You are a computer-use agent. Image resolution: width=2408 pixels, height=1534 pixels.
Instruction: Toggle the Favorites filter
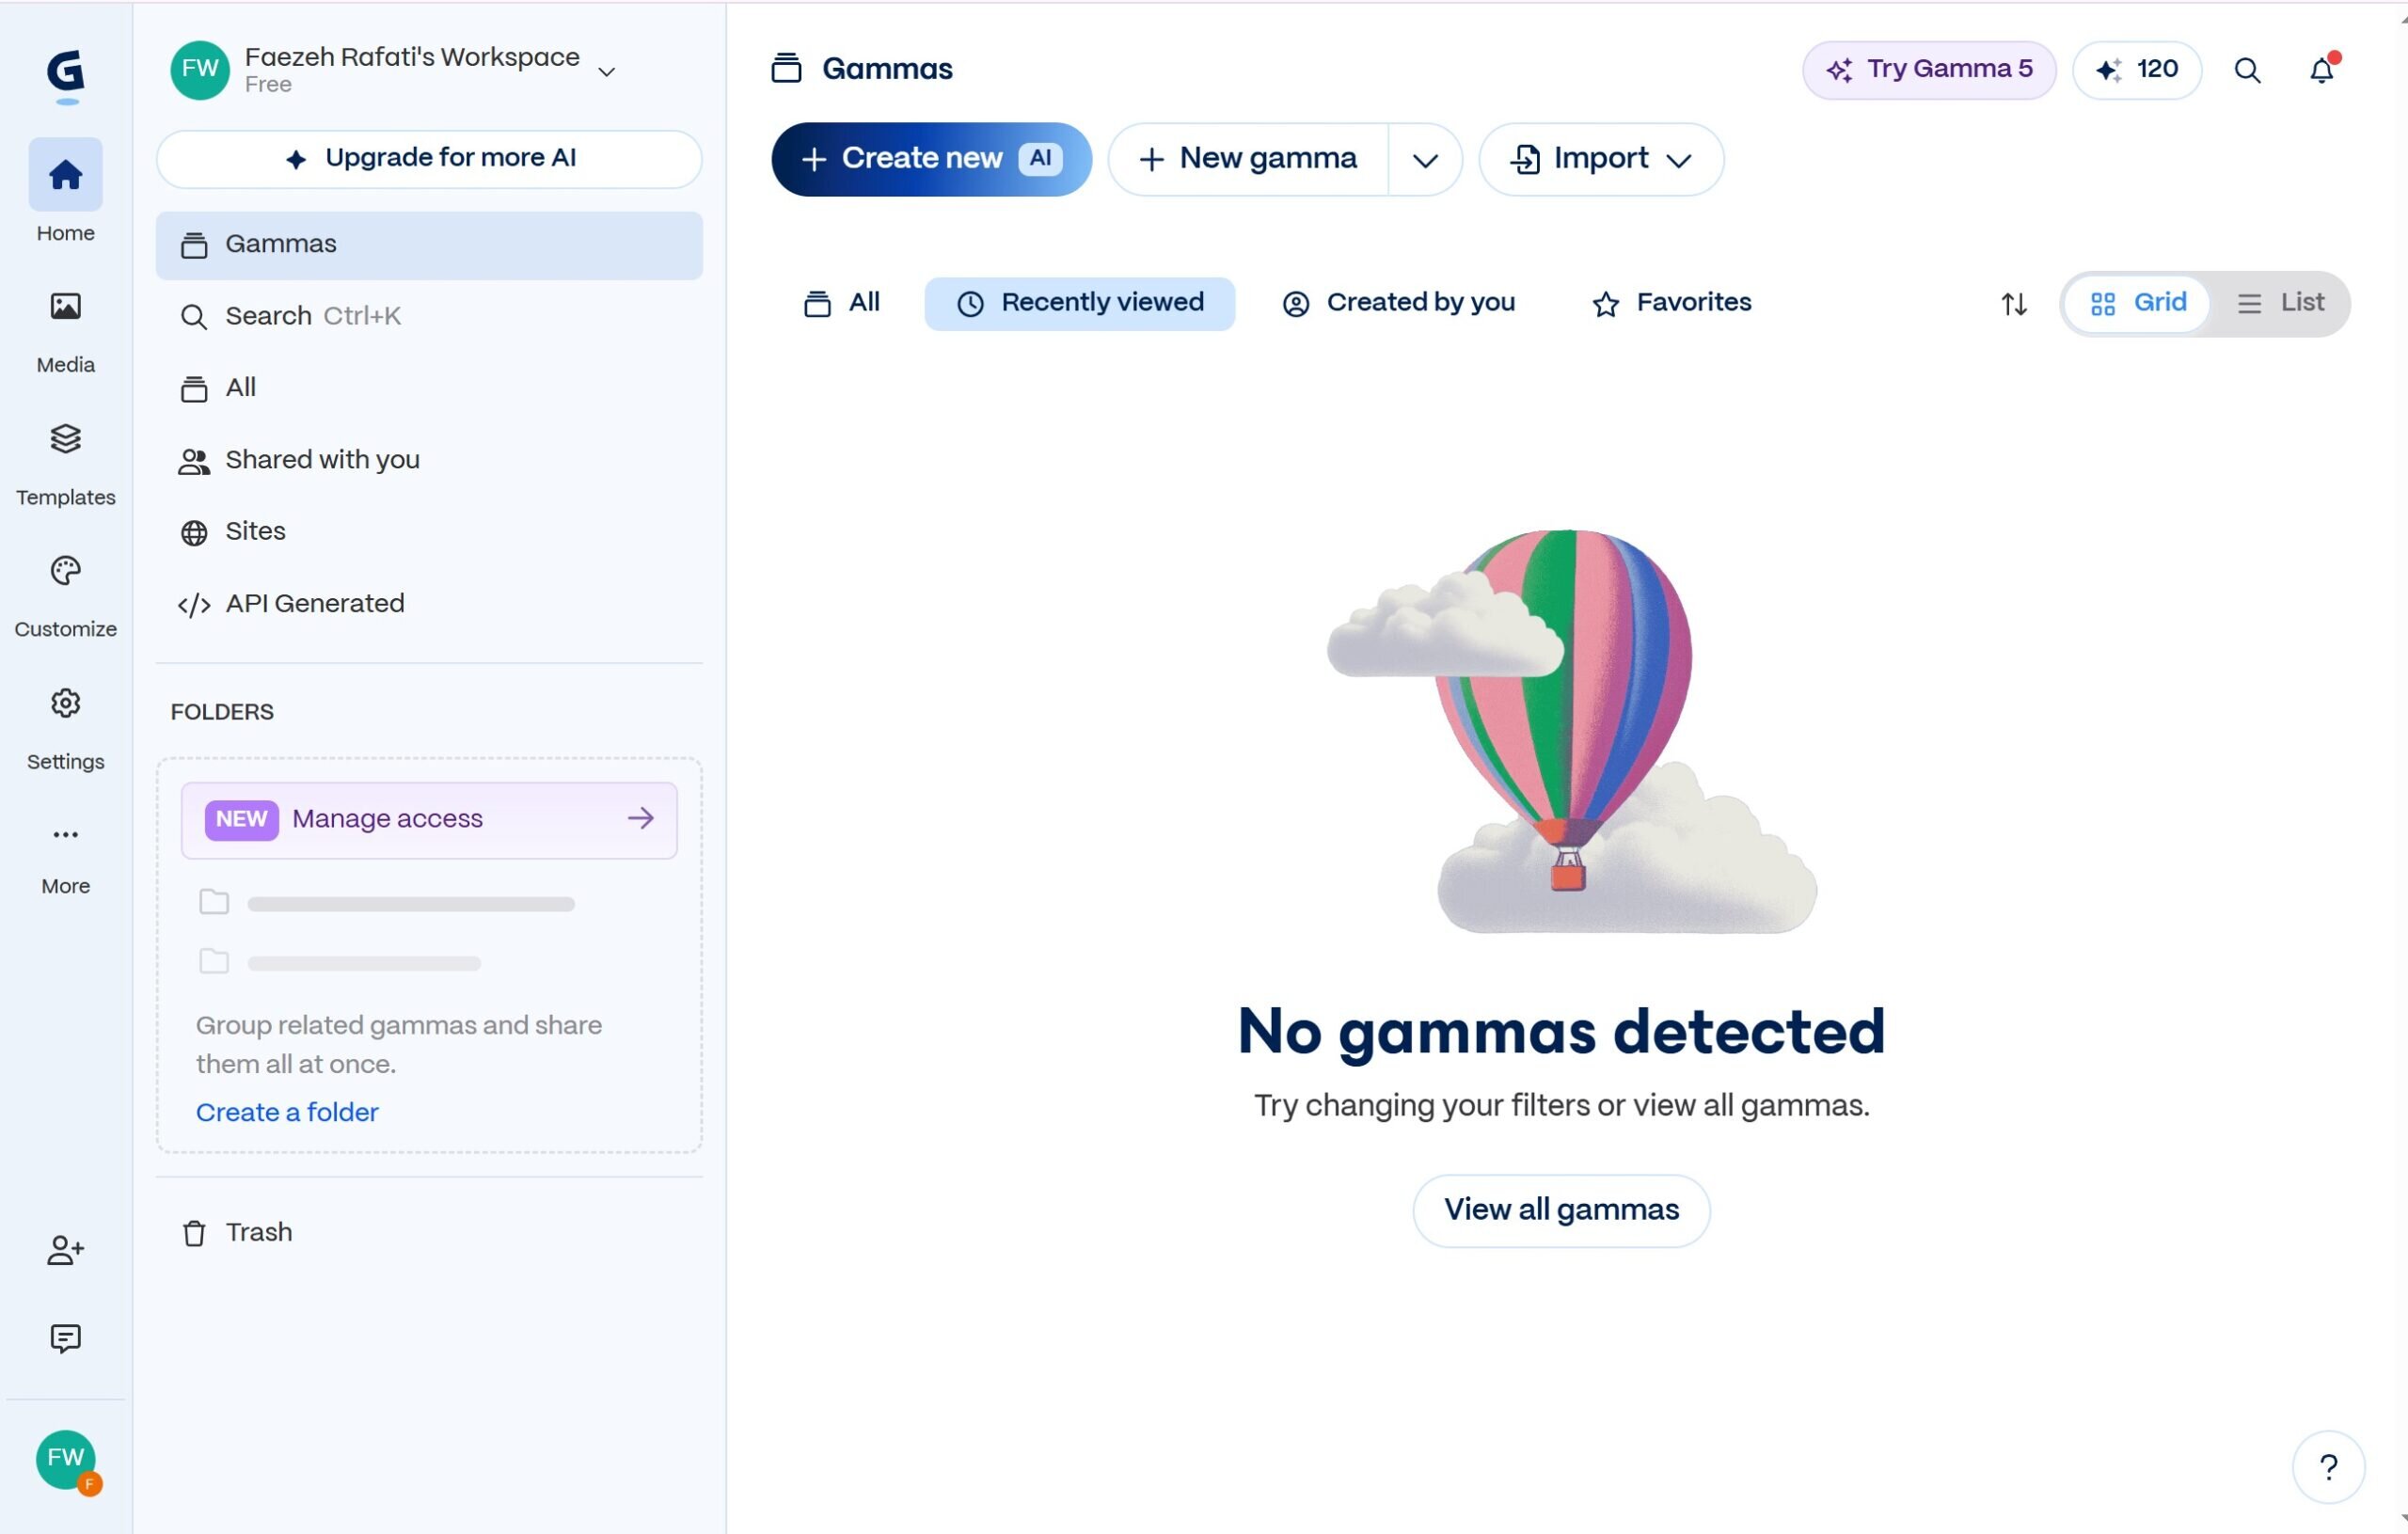point(1671,303)
